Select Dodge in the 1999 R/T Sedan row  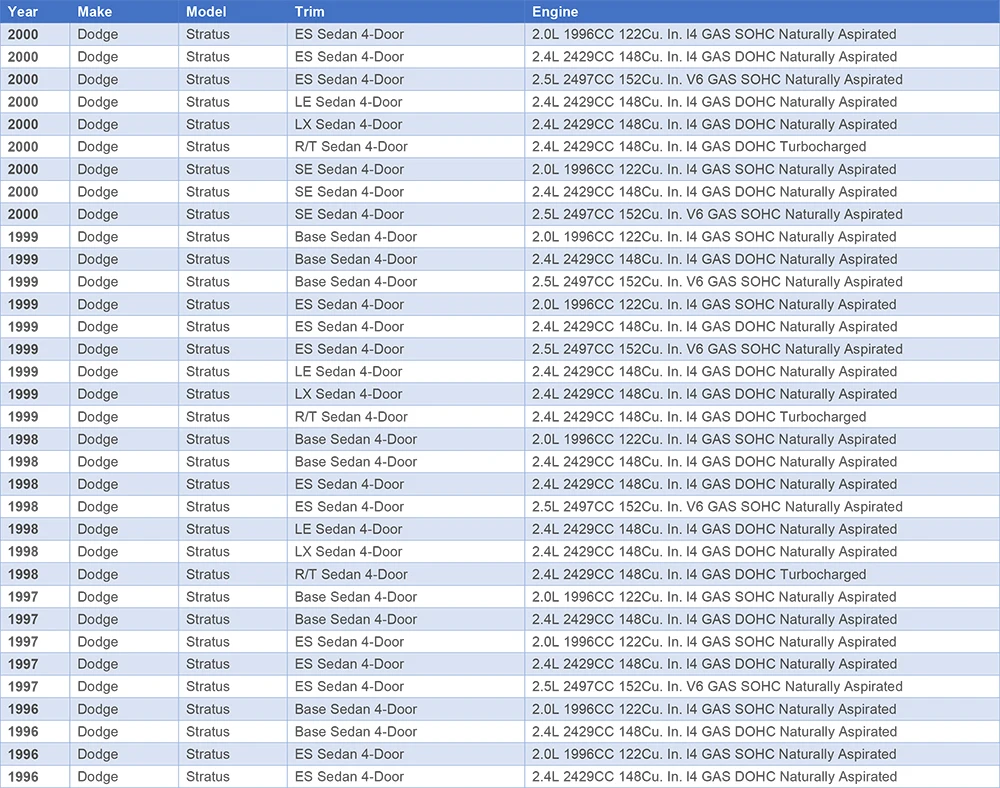[x=124, y=417]
